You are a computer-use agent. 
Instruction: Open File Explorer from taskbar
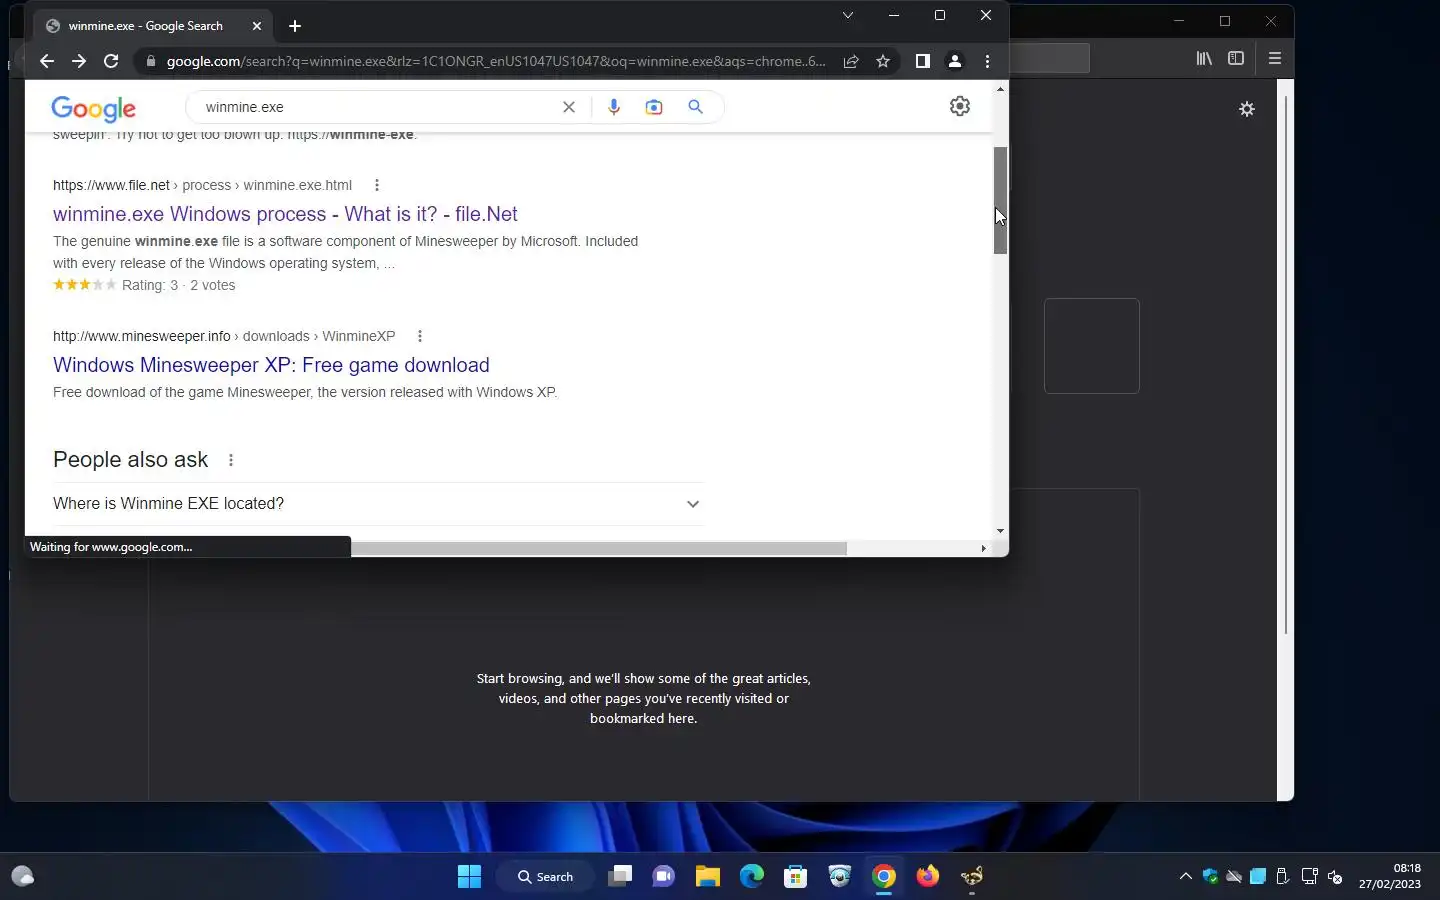[x=708, y=877]
